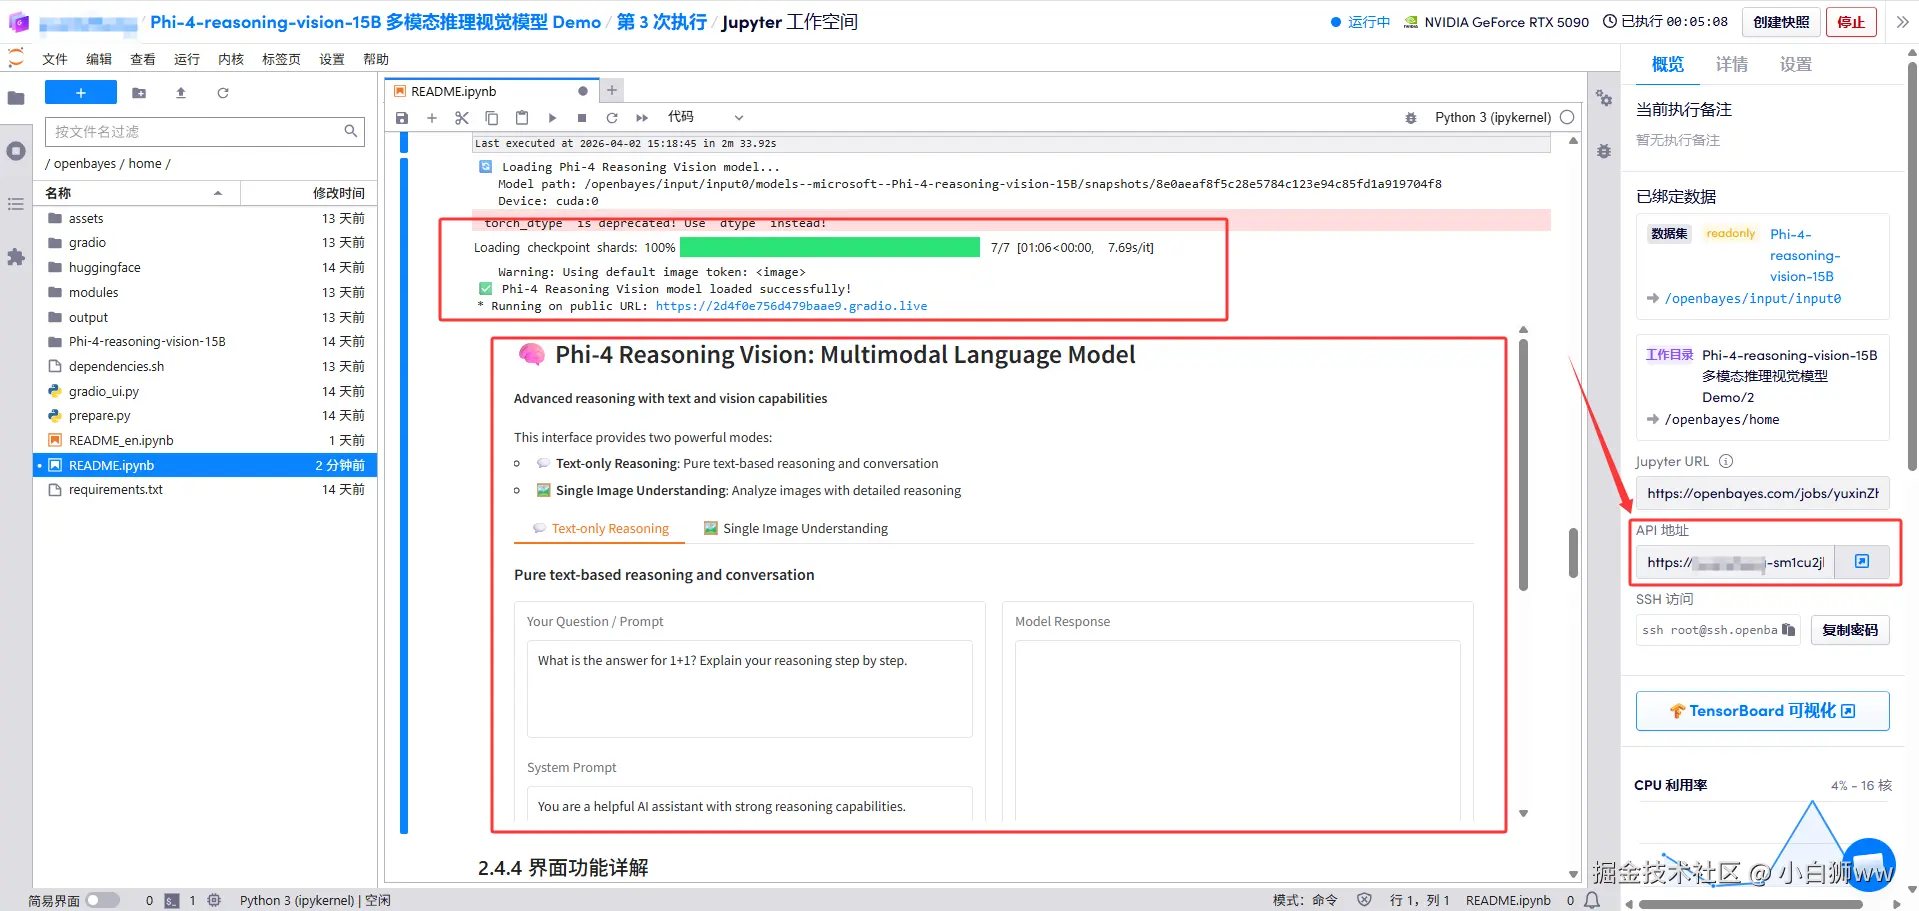Open the API address in a new window
The image size is (1919, 911).
pos(1862,562)
